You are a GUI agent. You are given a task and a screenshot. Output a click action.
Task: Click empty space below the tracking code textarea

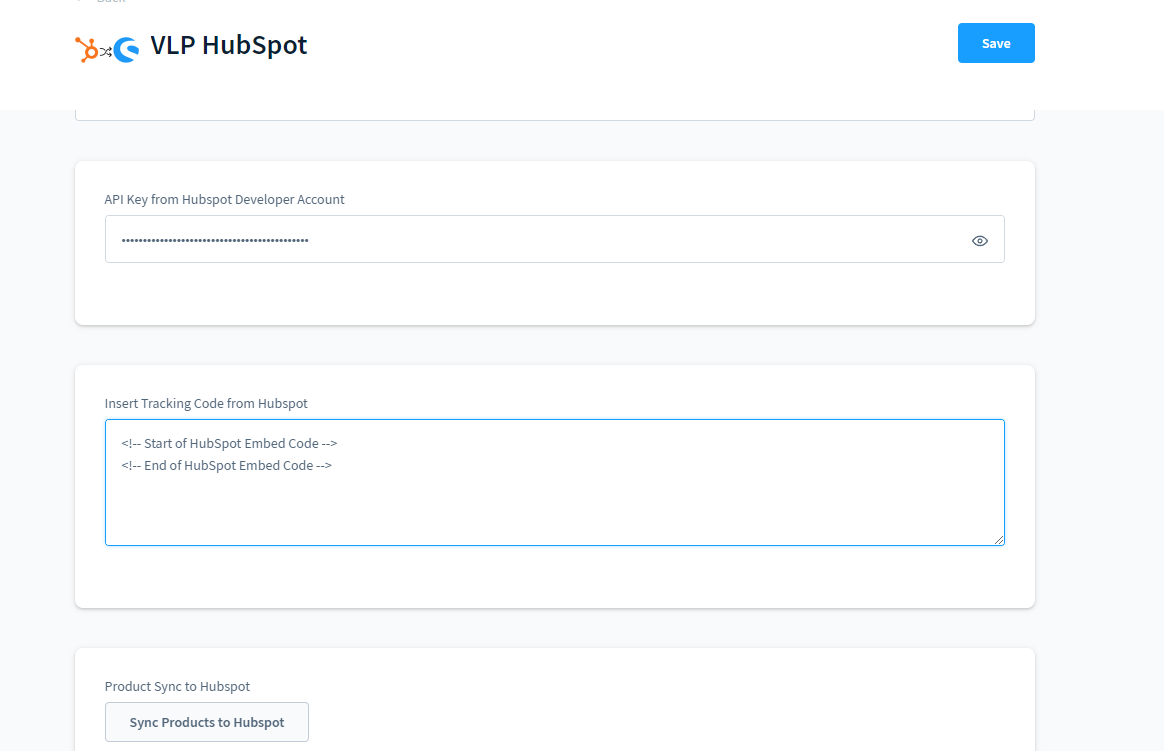[x=554, y=577]
